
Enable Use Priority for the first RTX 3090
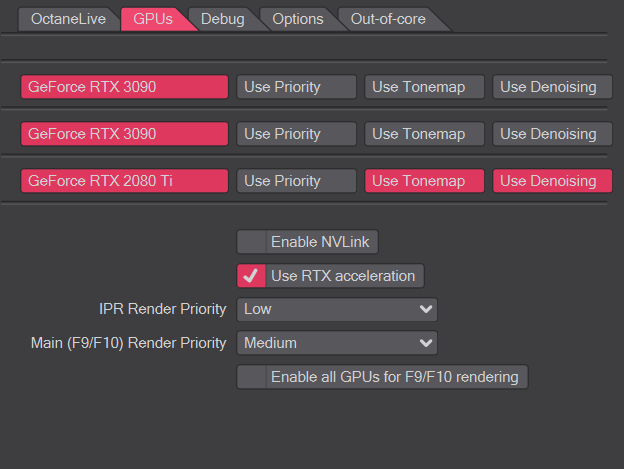click(296, 87)
